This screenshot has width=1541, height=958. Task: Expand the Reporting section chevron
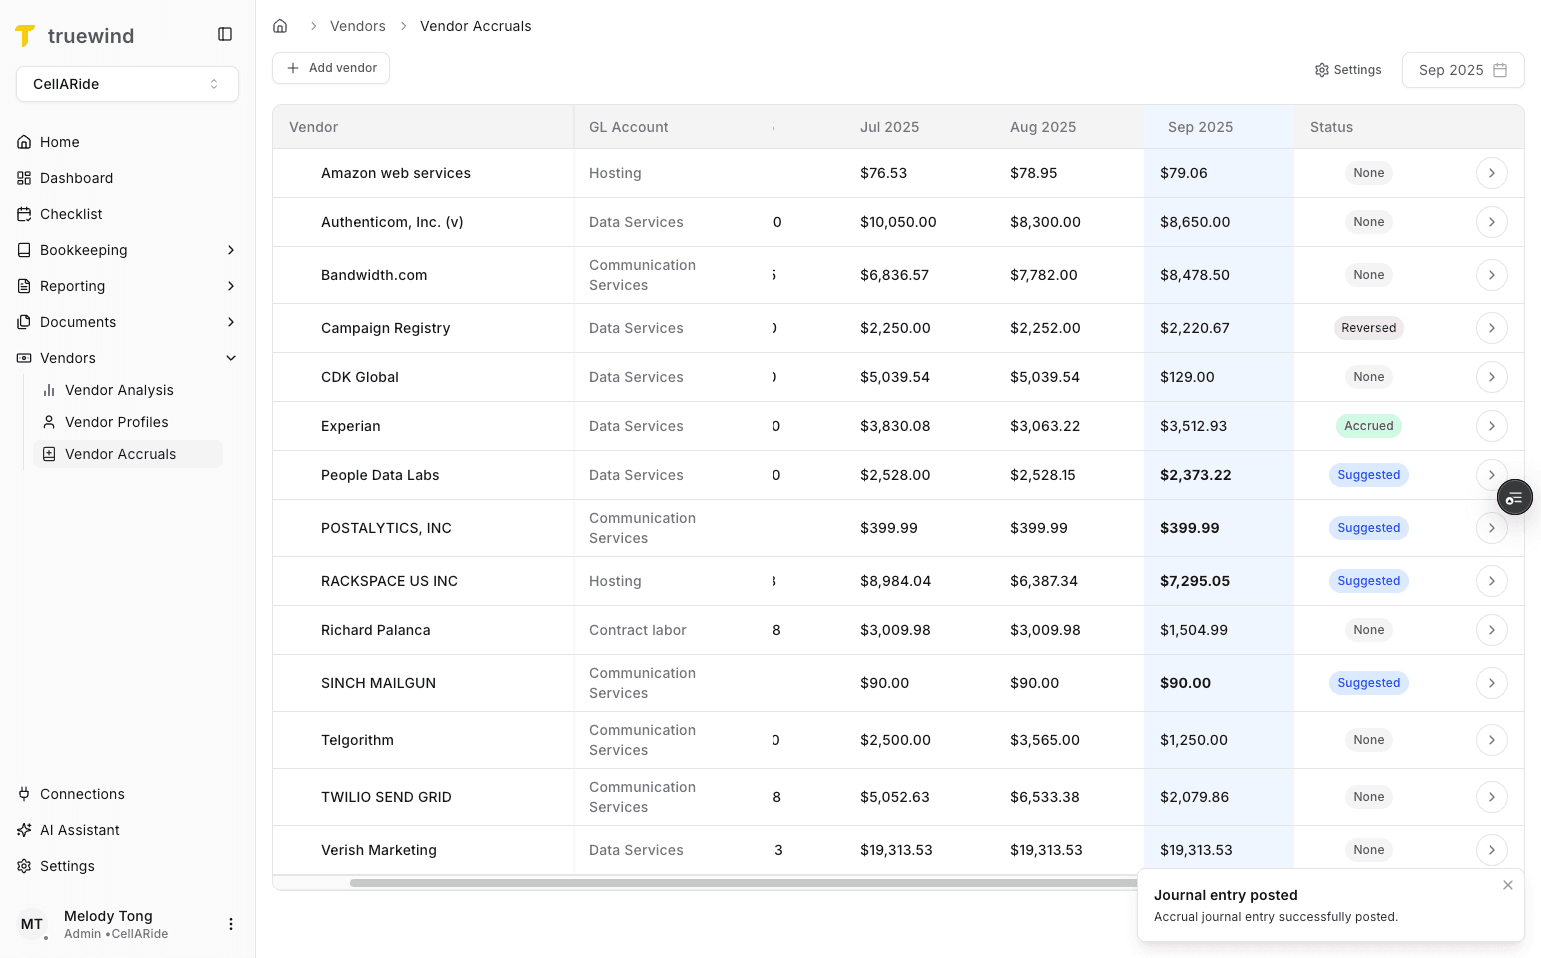coord(231,286)
